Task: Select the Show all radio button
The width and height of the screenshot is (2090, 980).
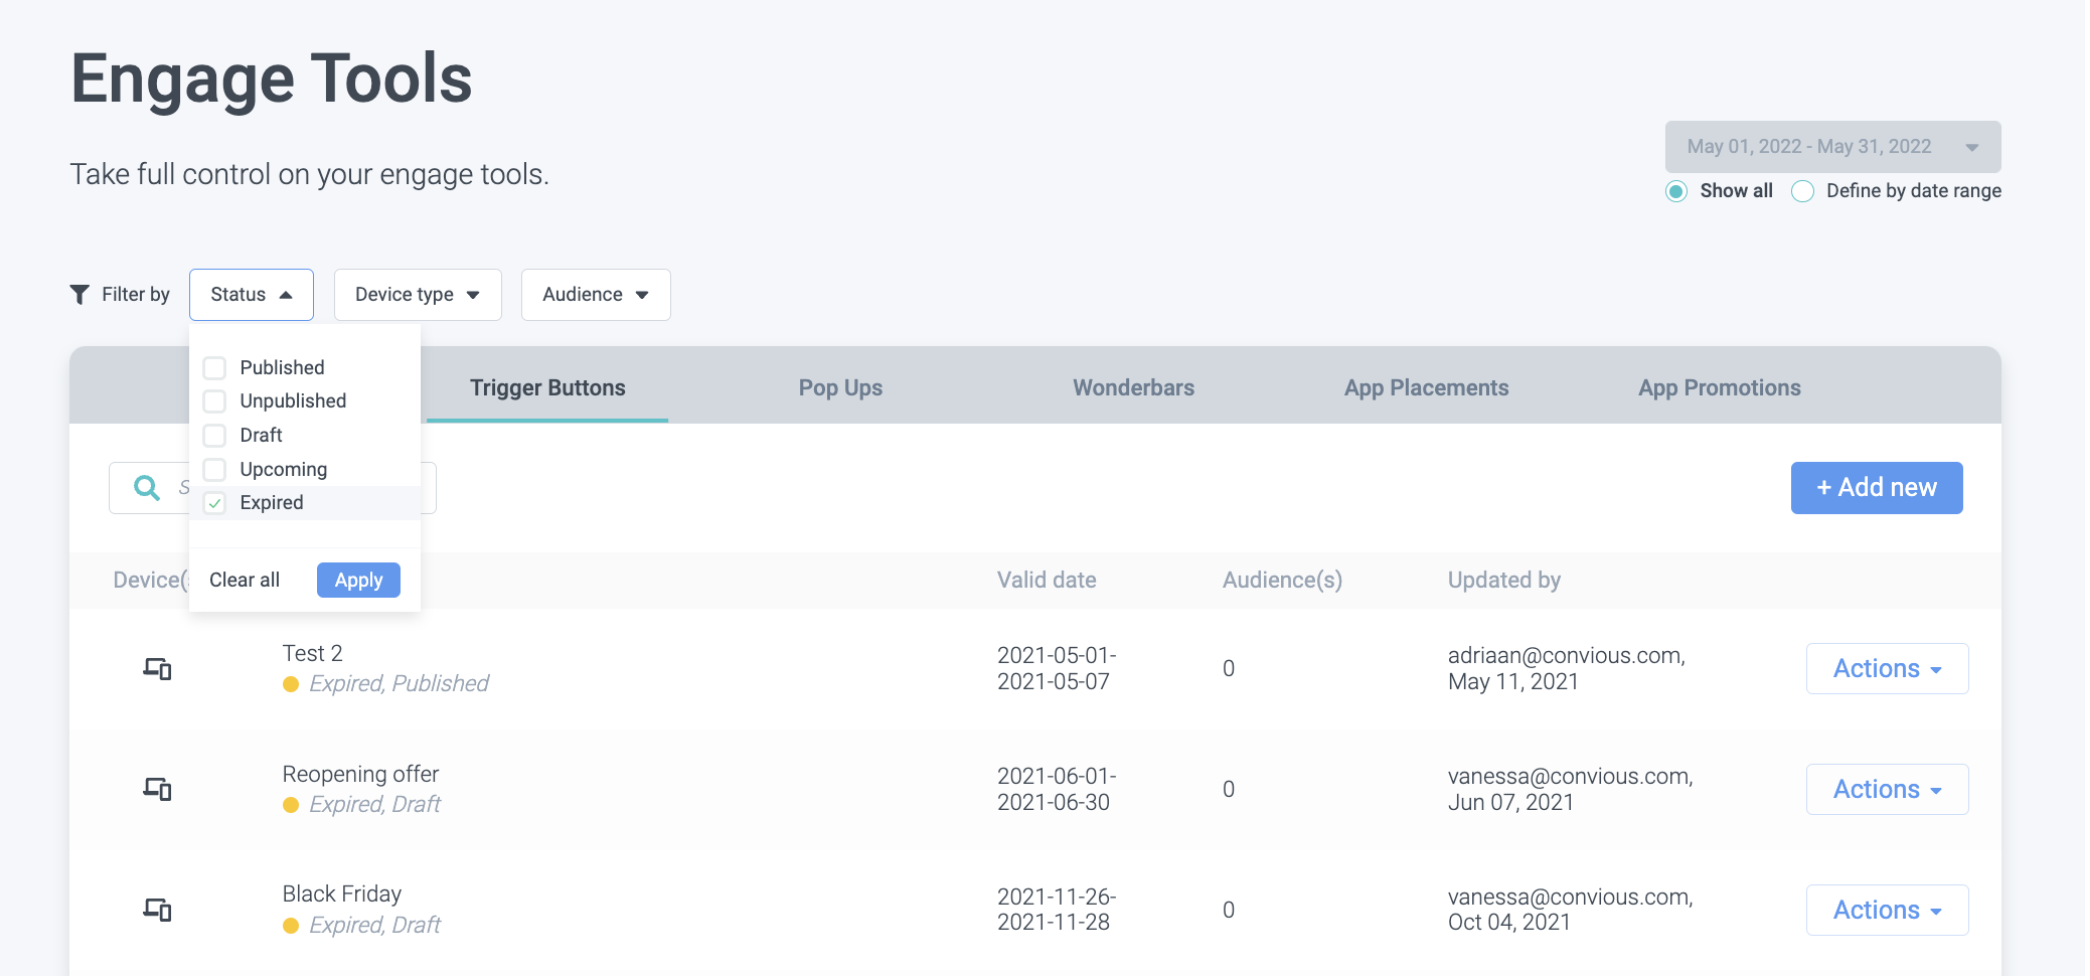Action: [1676, 191]
